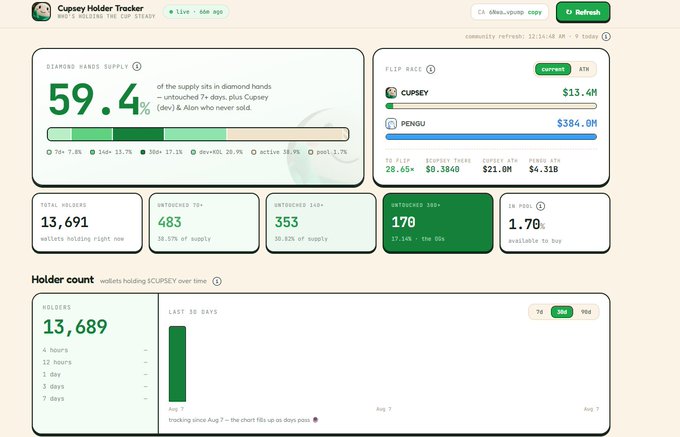This screenshot has height=437, width=680.
Task: Click the CUPSEY $13.4M value
Action: (579, 92)
